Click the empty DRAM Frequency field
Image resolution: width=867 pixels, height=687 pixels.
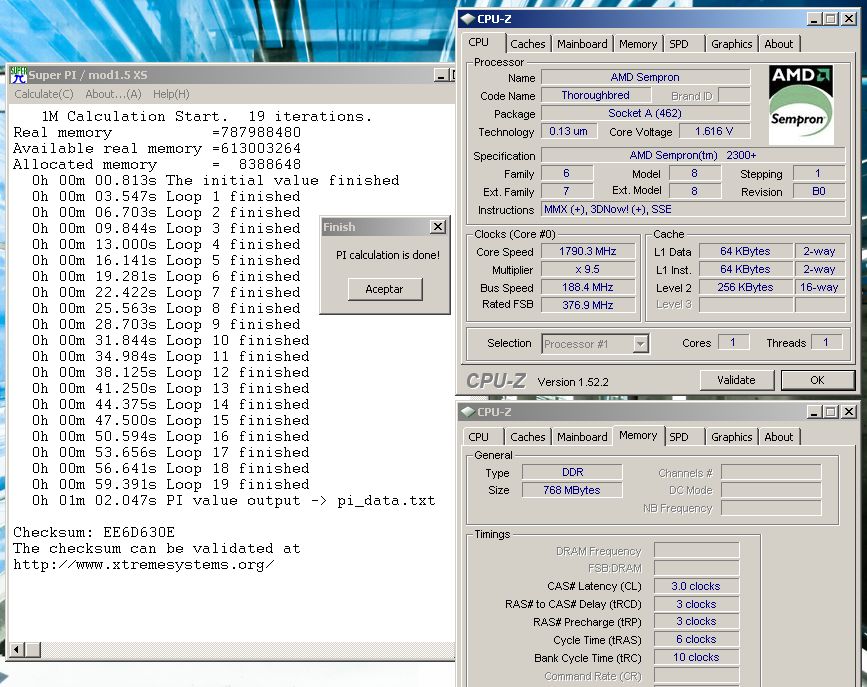pos(696,550)
